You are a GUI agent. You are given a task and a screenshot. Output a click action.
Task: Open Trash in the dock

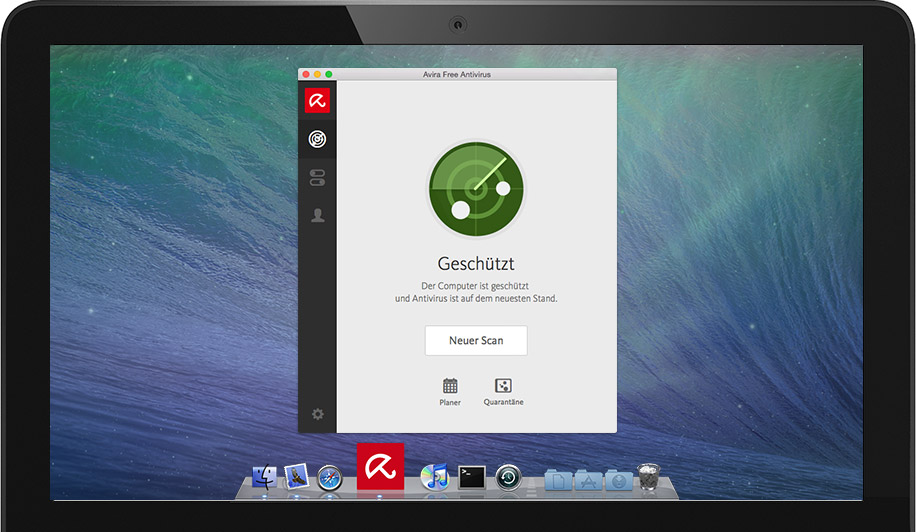[x=648, y=477]
